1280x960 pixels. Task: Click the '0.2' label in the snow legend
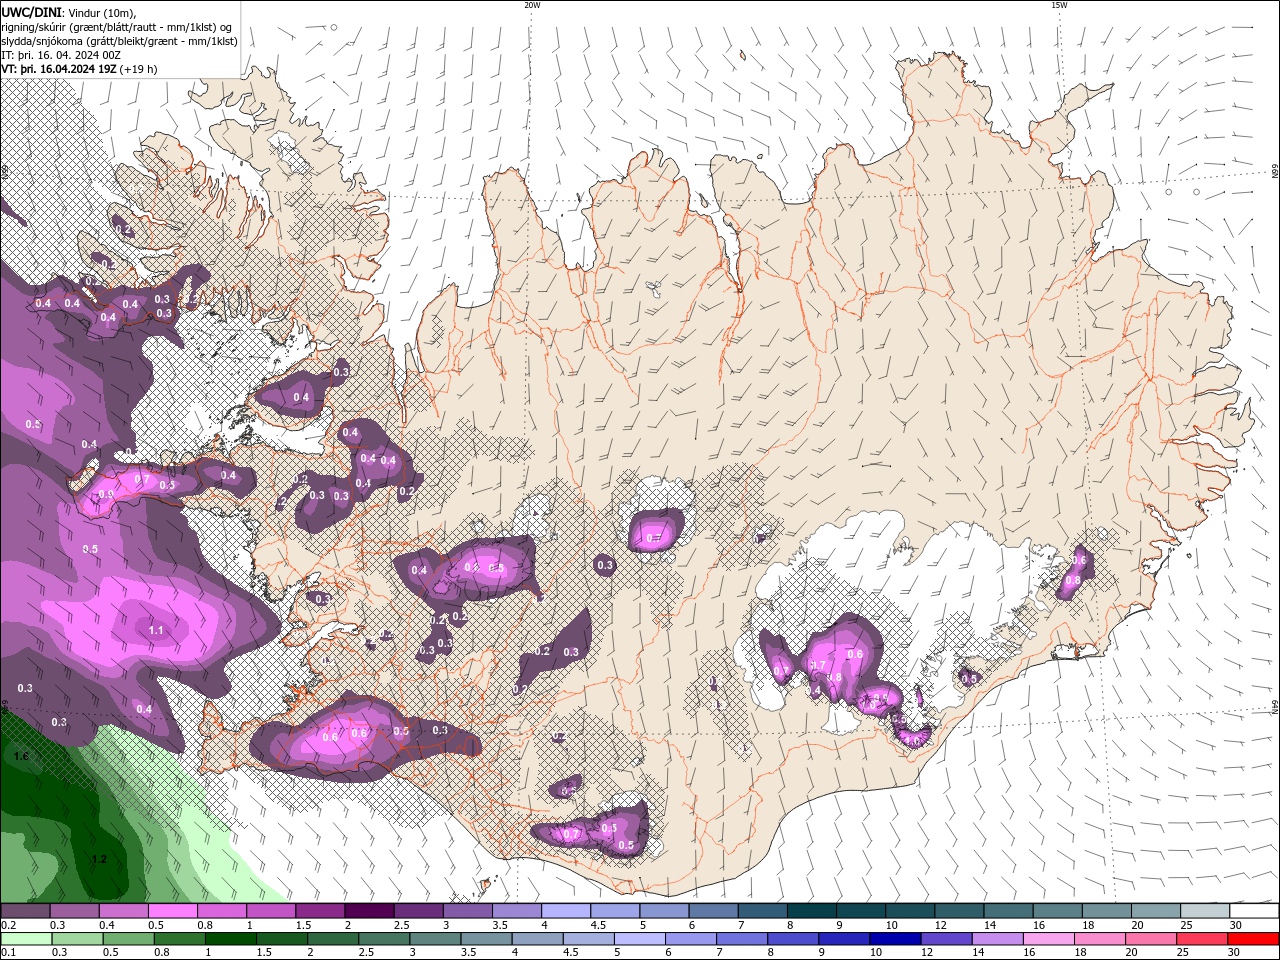pos(8,925)
